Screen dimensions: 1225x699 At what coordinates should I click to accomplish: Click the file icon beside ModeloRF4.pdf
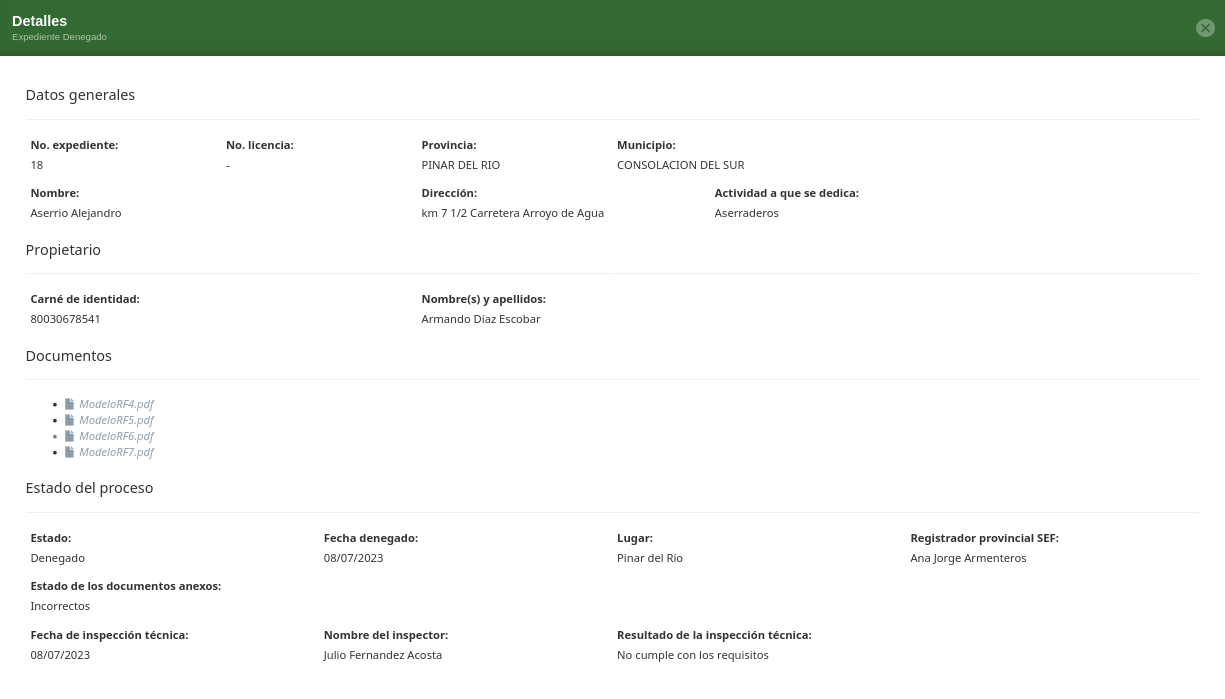click(x=69, y=404)
